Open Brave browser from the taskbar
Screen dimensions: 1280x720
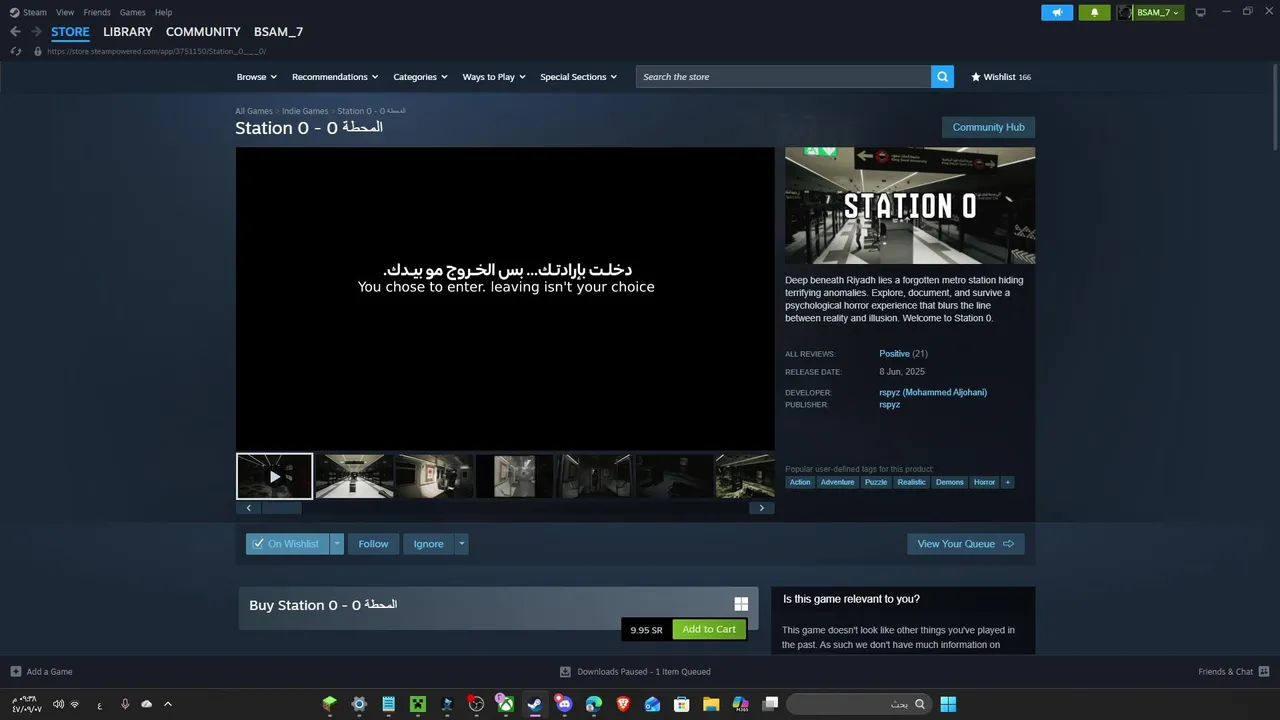click(624, 704)
